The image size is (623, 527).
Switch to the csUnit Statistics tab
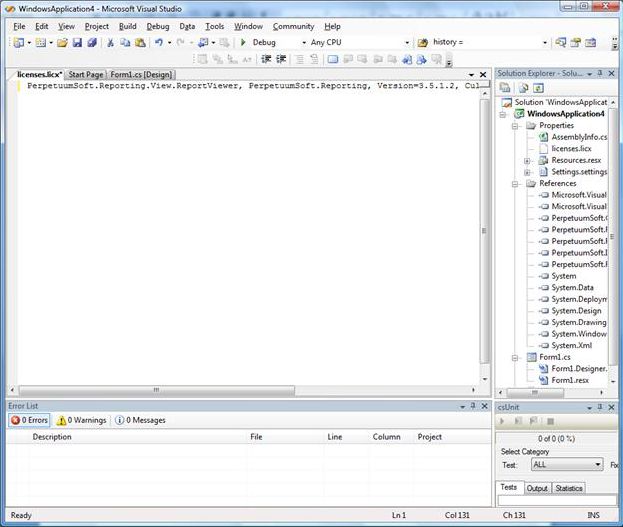point(569,488)
